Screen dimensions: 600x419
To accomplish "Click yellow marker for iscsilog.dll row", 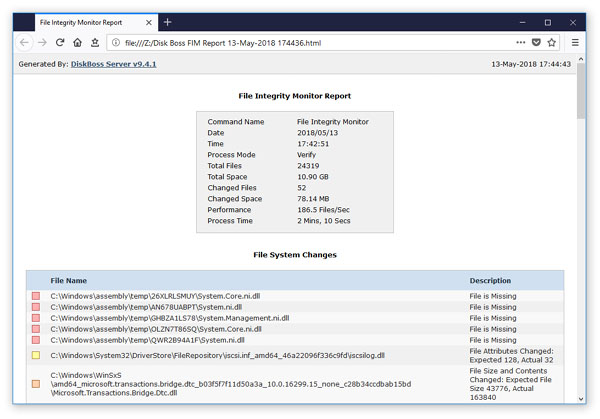I will click(36, 355).
